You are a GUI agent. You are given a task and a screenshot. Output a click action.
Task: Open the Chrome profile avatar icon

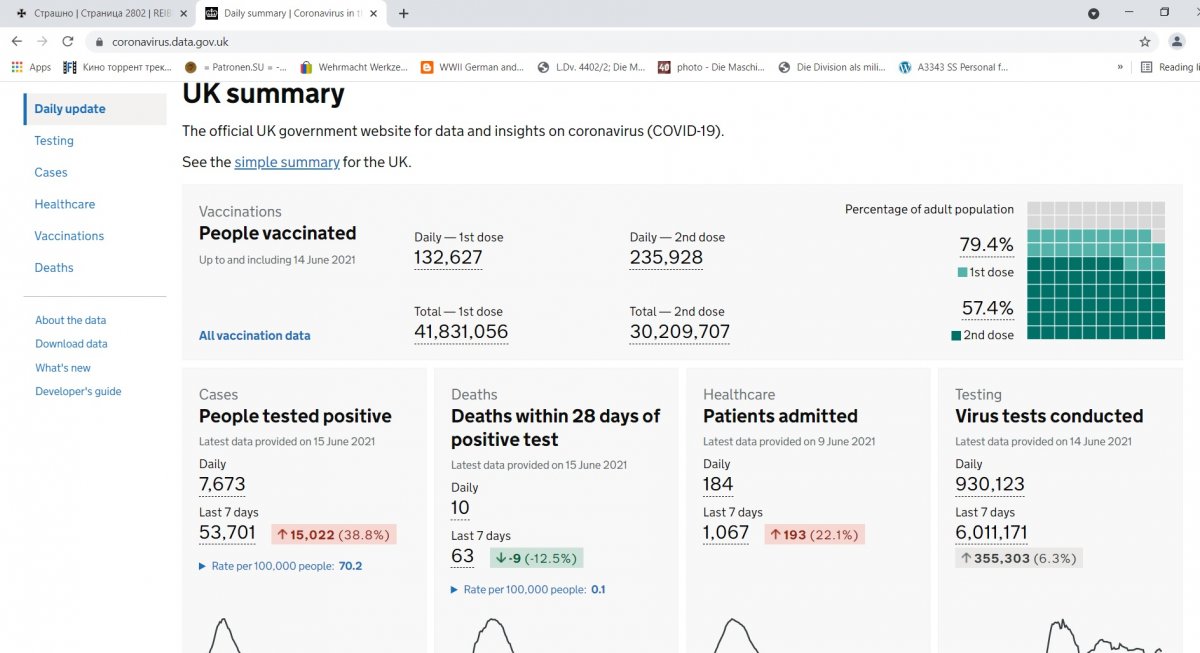click(1176, 42)
